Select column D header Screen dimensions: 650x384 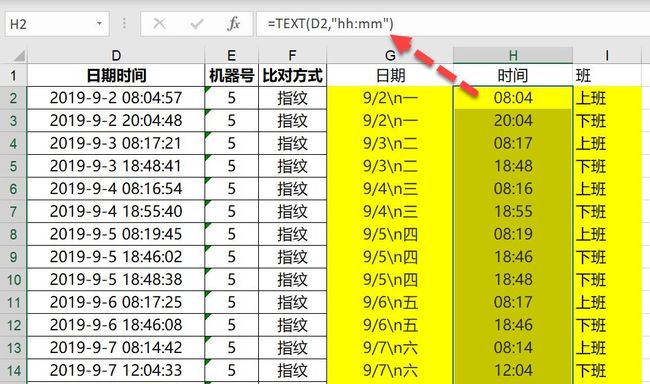click(x=116, y=55)
